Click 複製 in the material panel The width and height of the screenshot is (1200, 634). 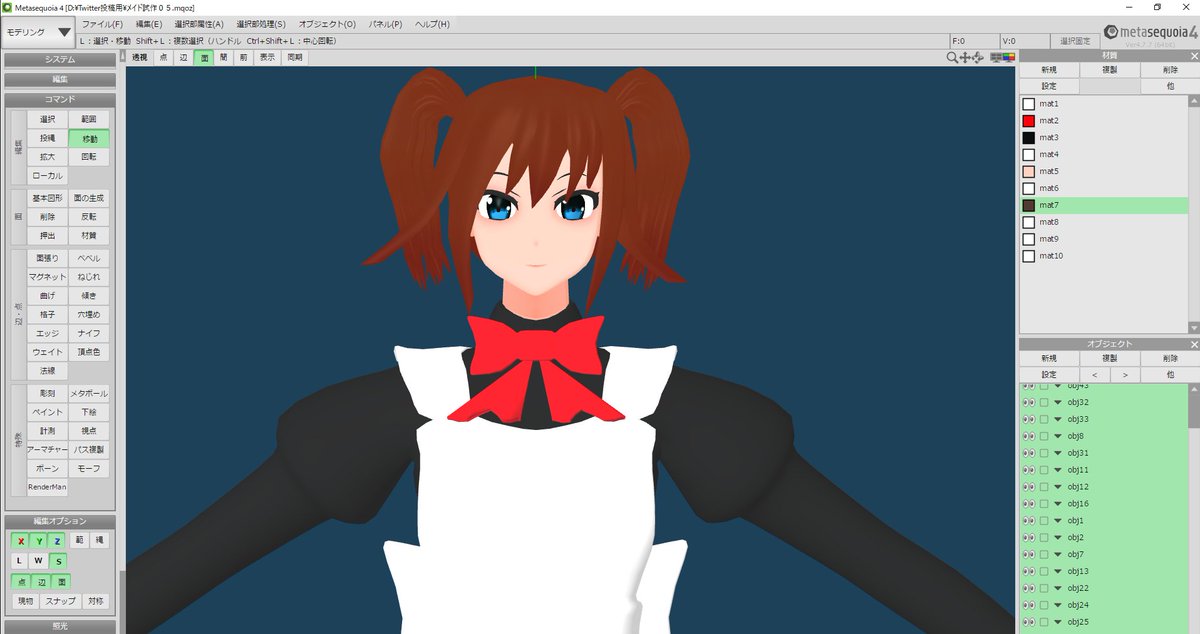1109,70
